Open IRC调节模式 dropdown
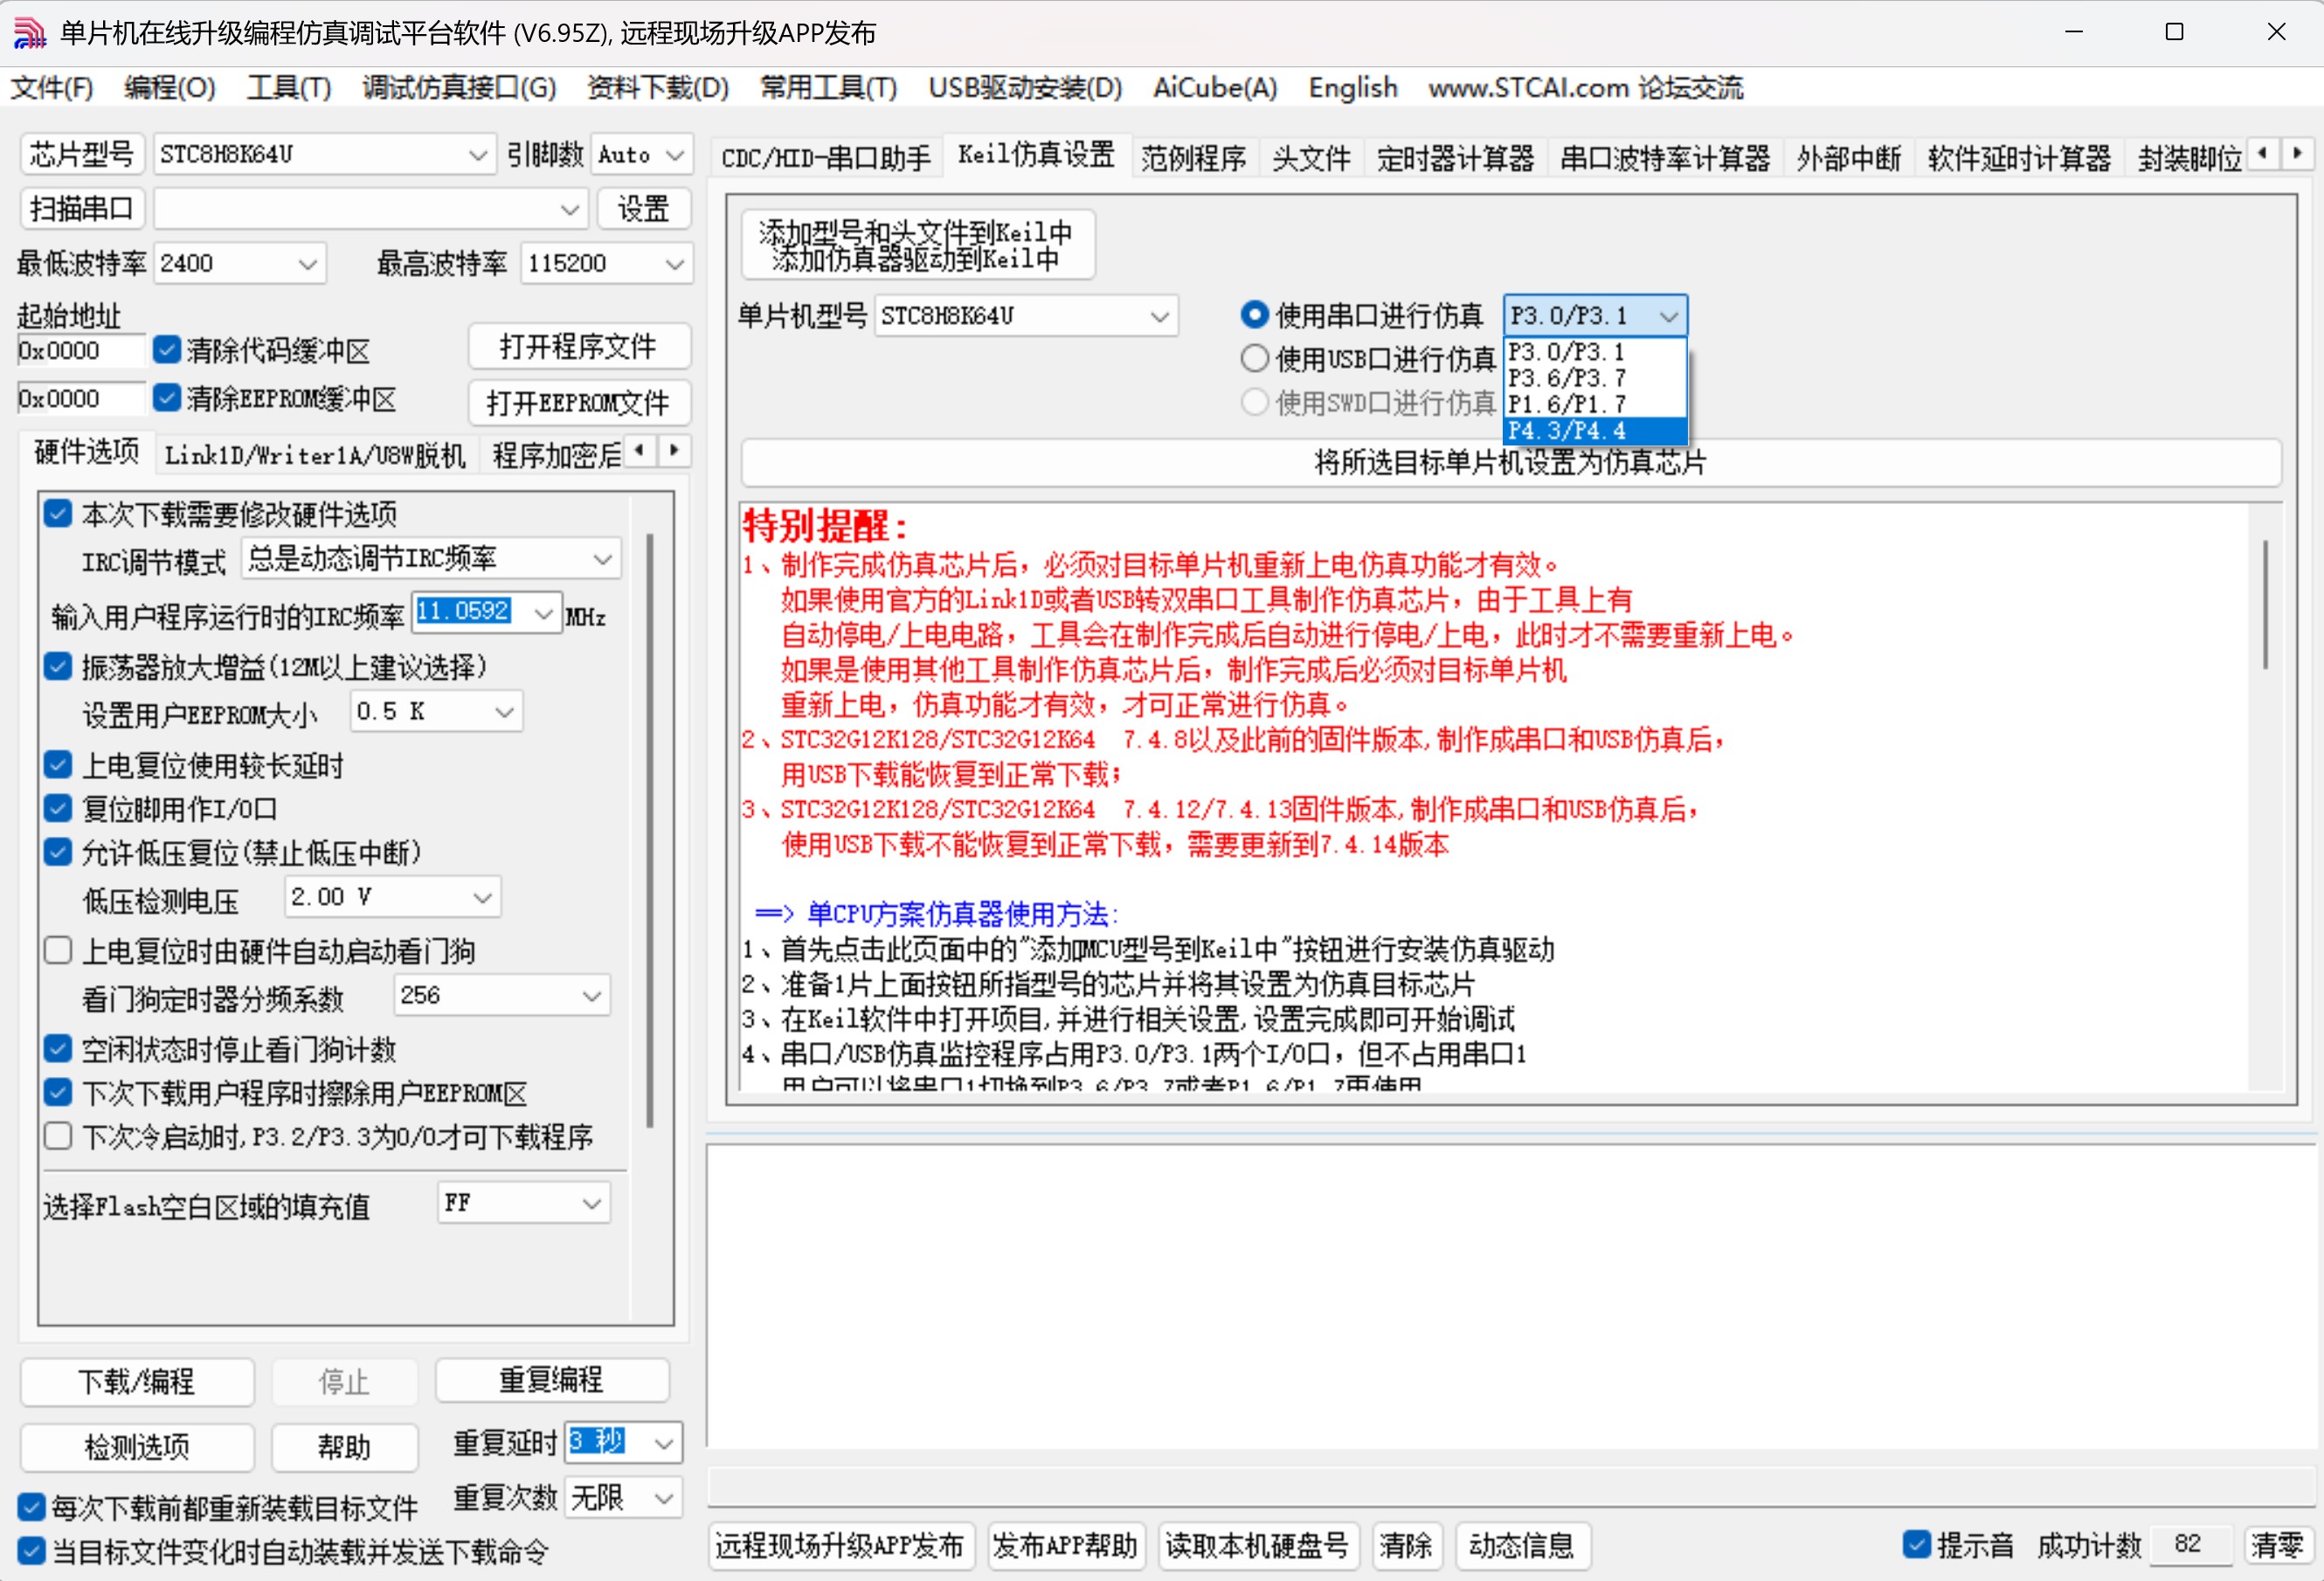 pyautogui.click(x=431, y=558)
